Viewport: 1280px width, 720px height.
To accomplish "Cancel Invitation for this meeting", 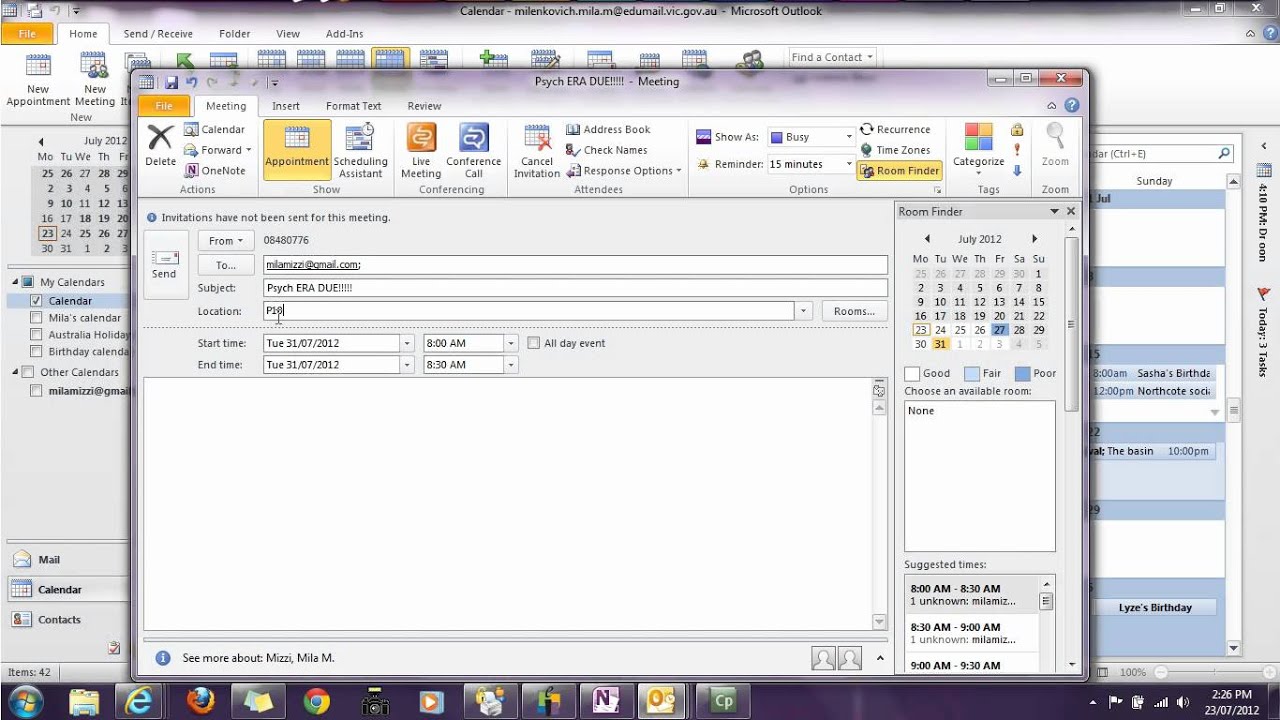I will click(x=537, y=150).
